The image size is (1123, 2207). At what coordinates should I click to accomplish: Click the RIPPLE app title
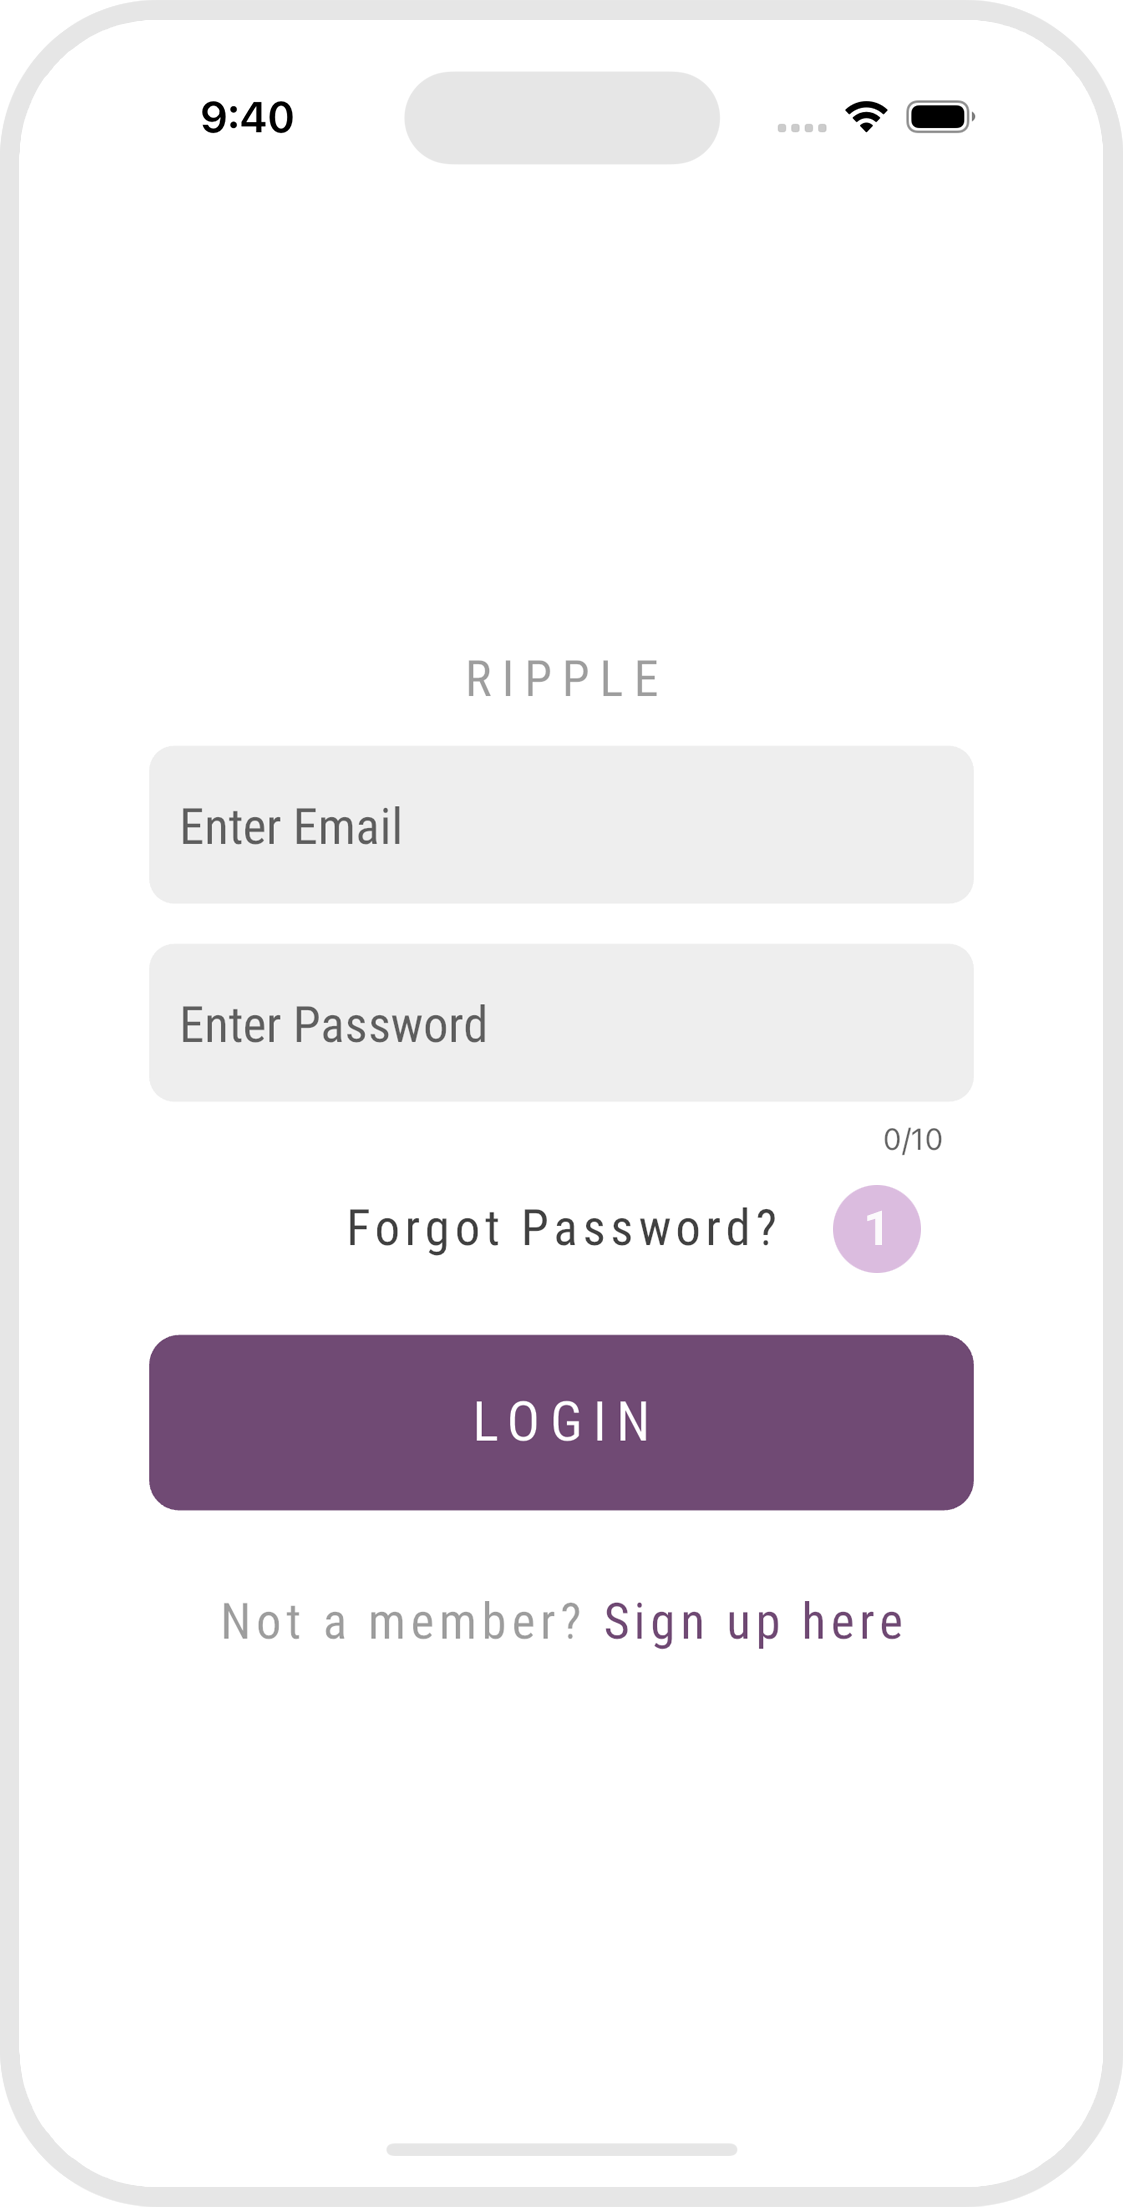pyautogui.click(x=563, y=679)
